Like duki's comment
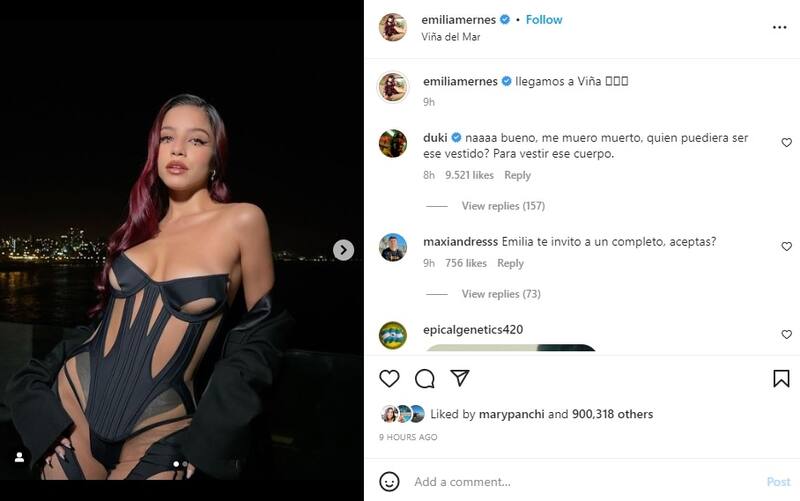 (786, 143)
